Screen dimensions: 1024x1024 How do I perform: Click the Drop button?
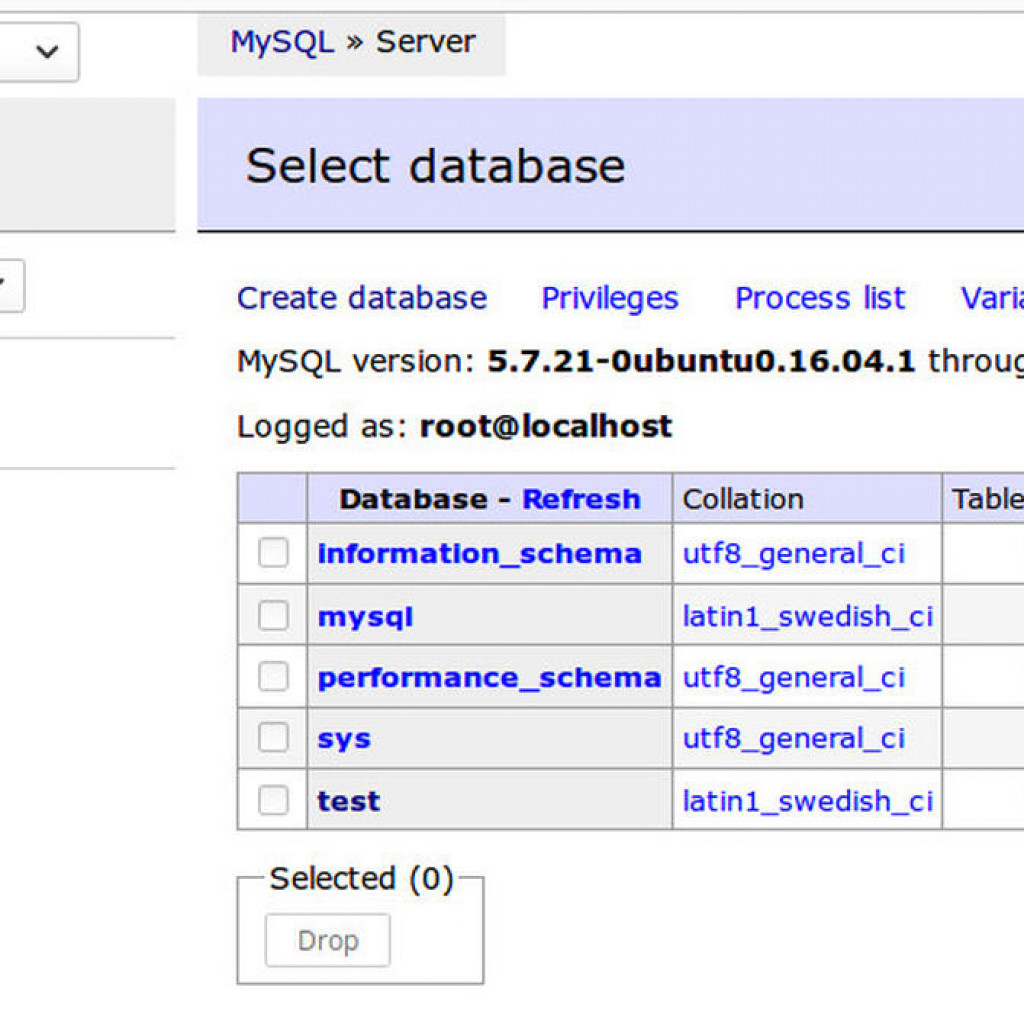(x=328, y=940)
